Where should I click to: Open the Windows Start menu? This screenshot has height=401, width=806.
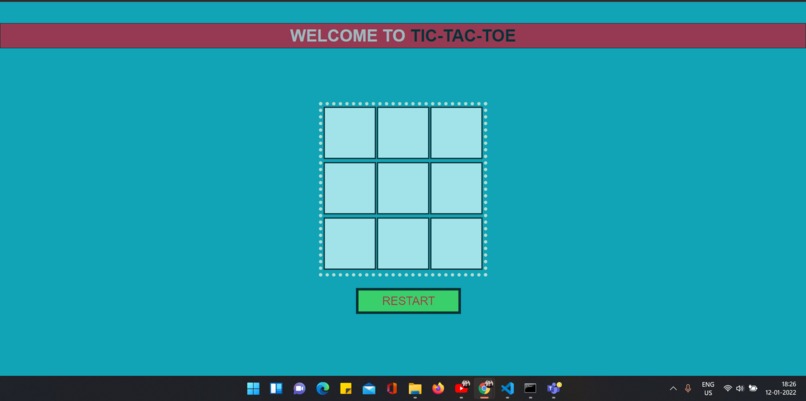(x=253, y=389)
